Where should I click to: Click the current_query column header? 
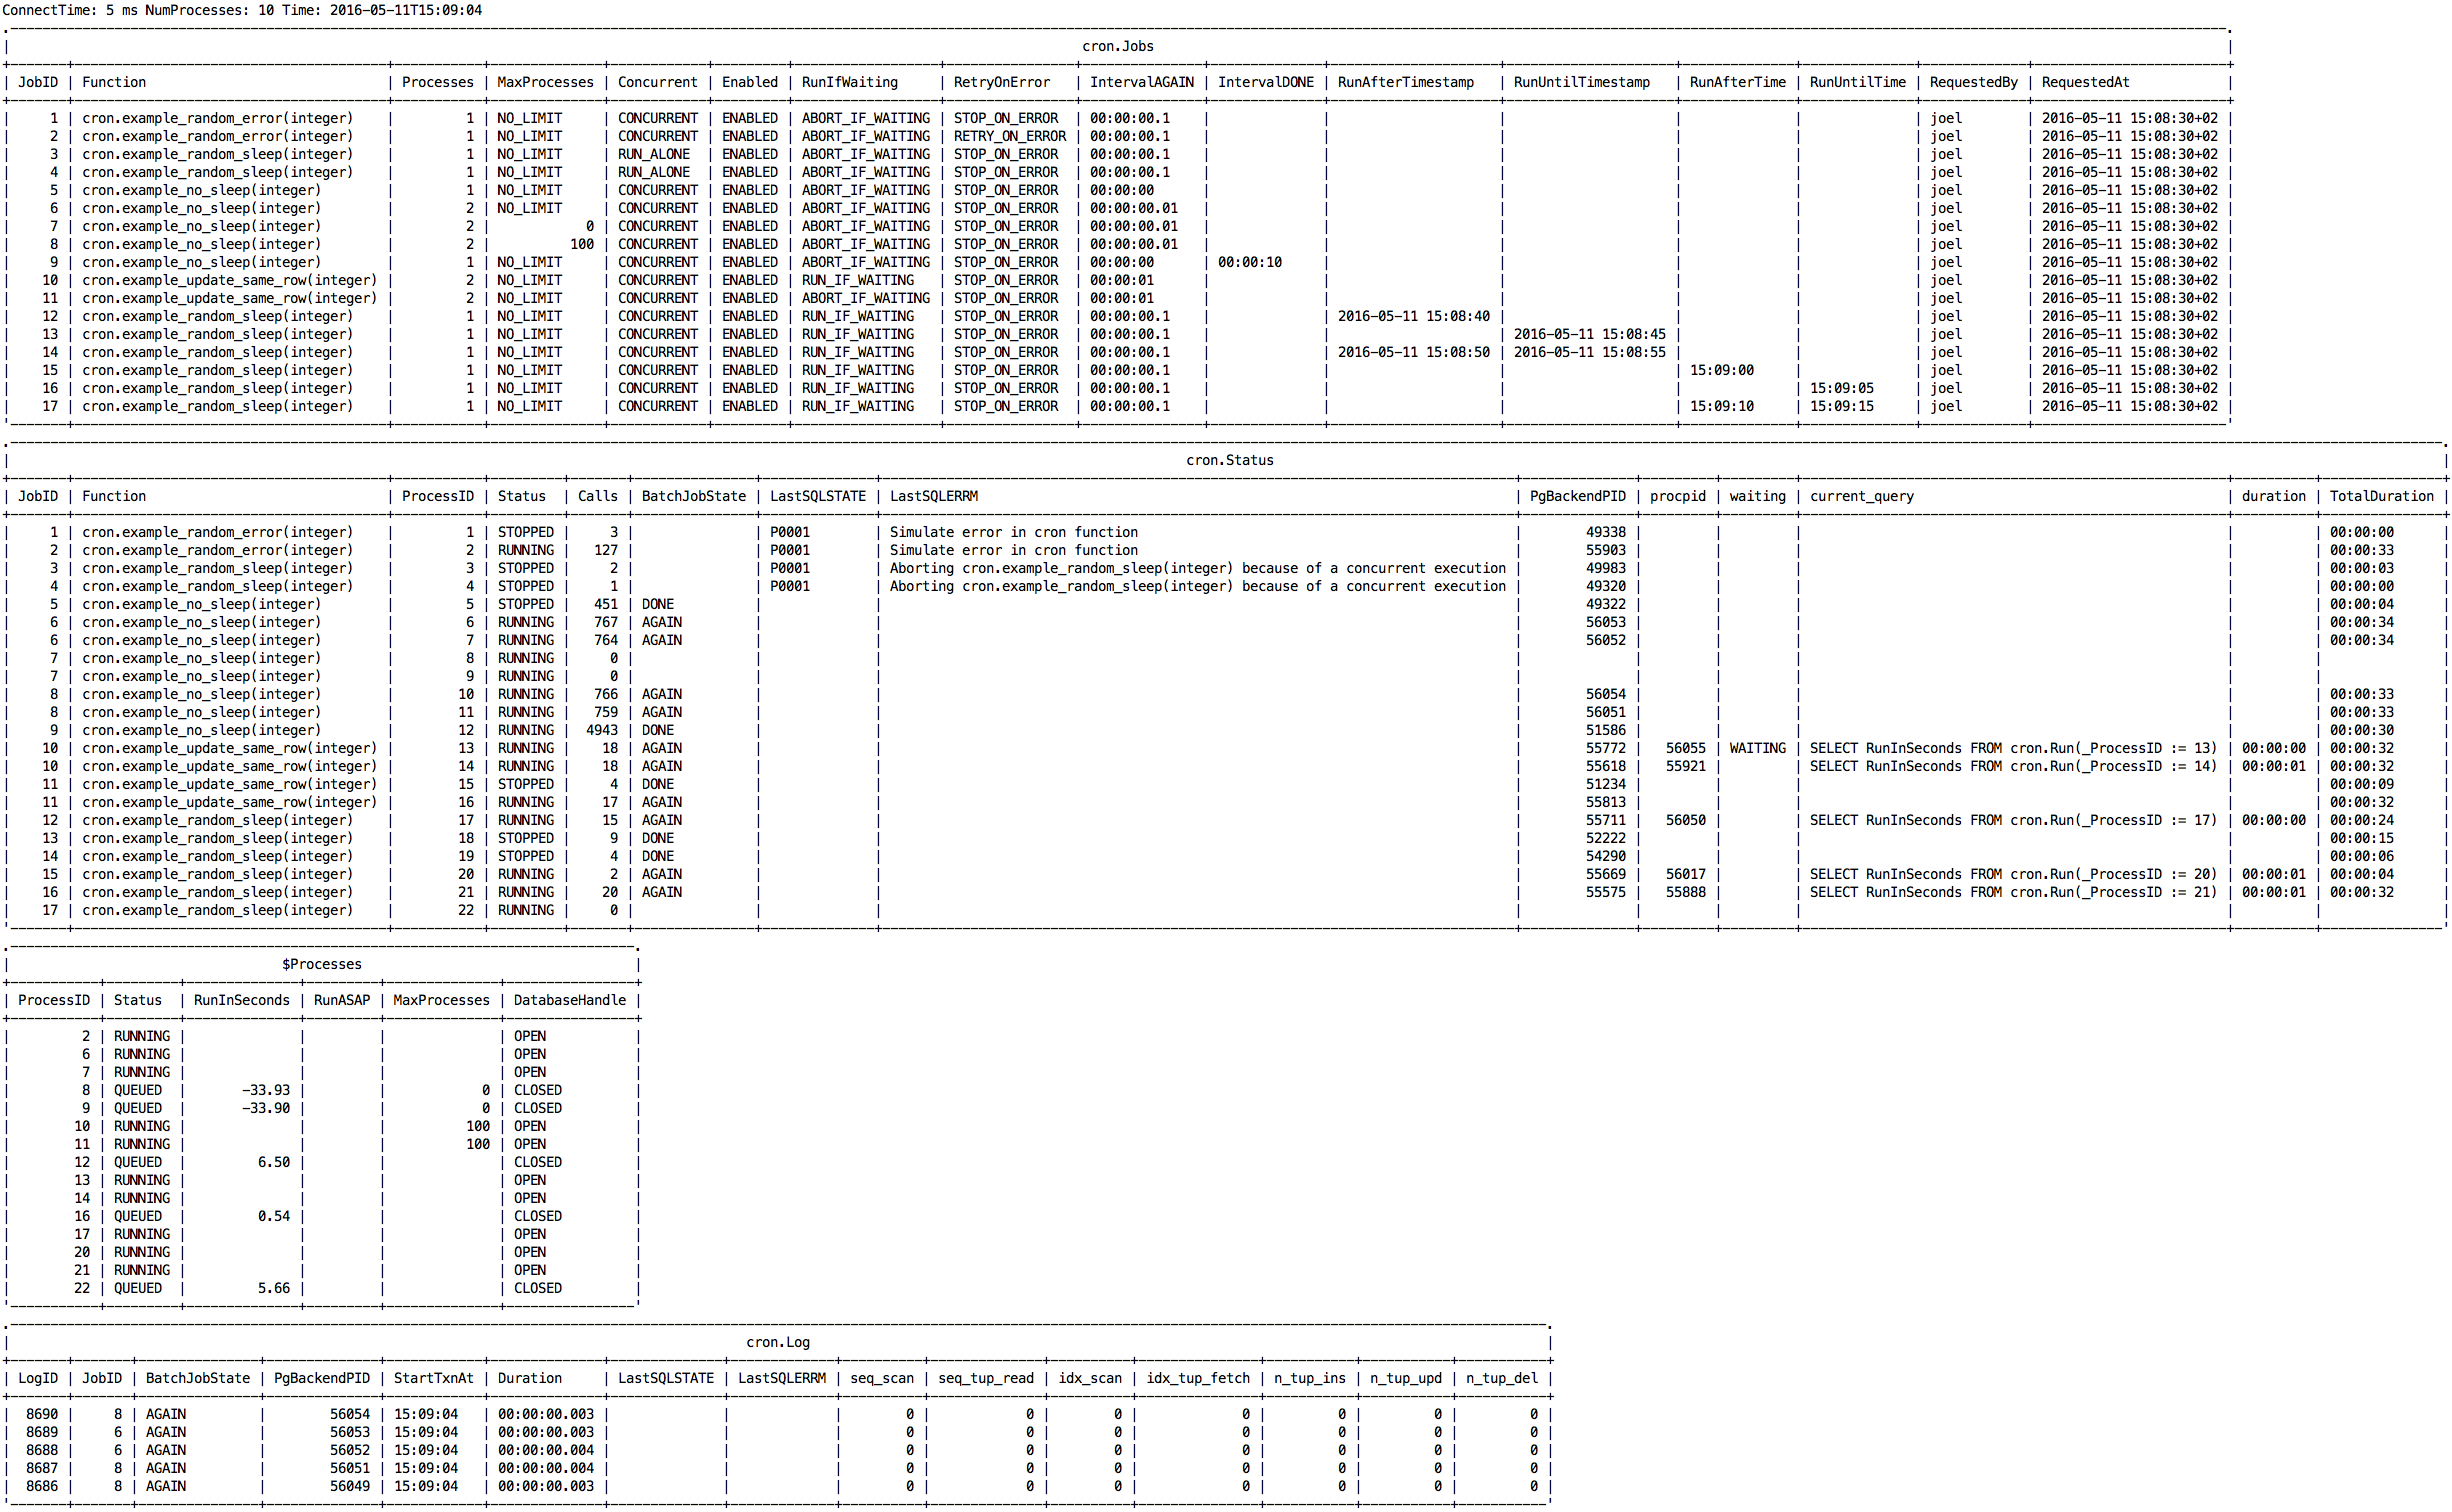(x=1861, y=496)
